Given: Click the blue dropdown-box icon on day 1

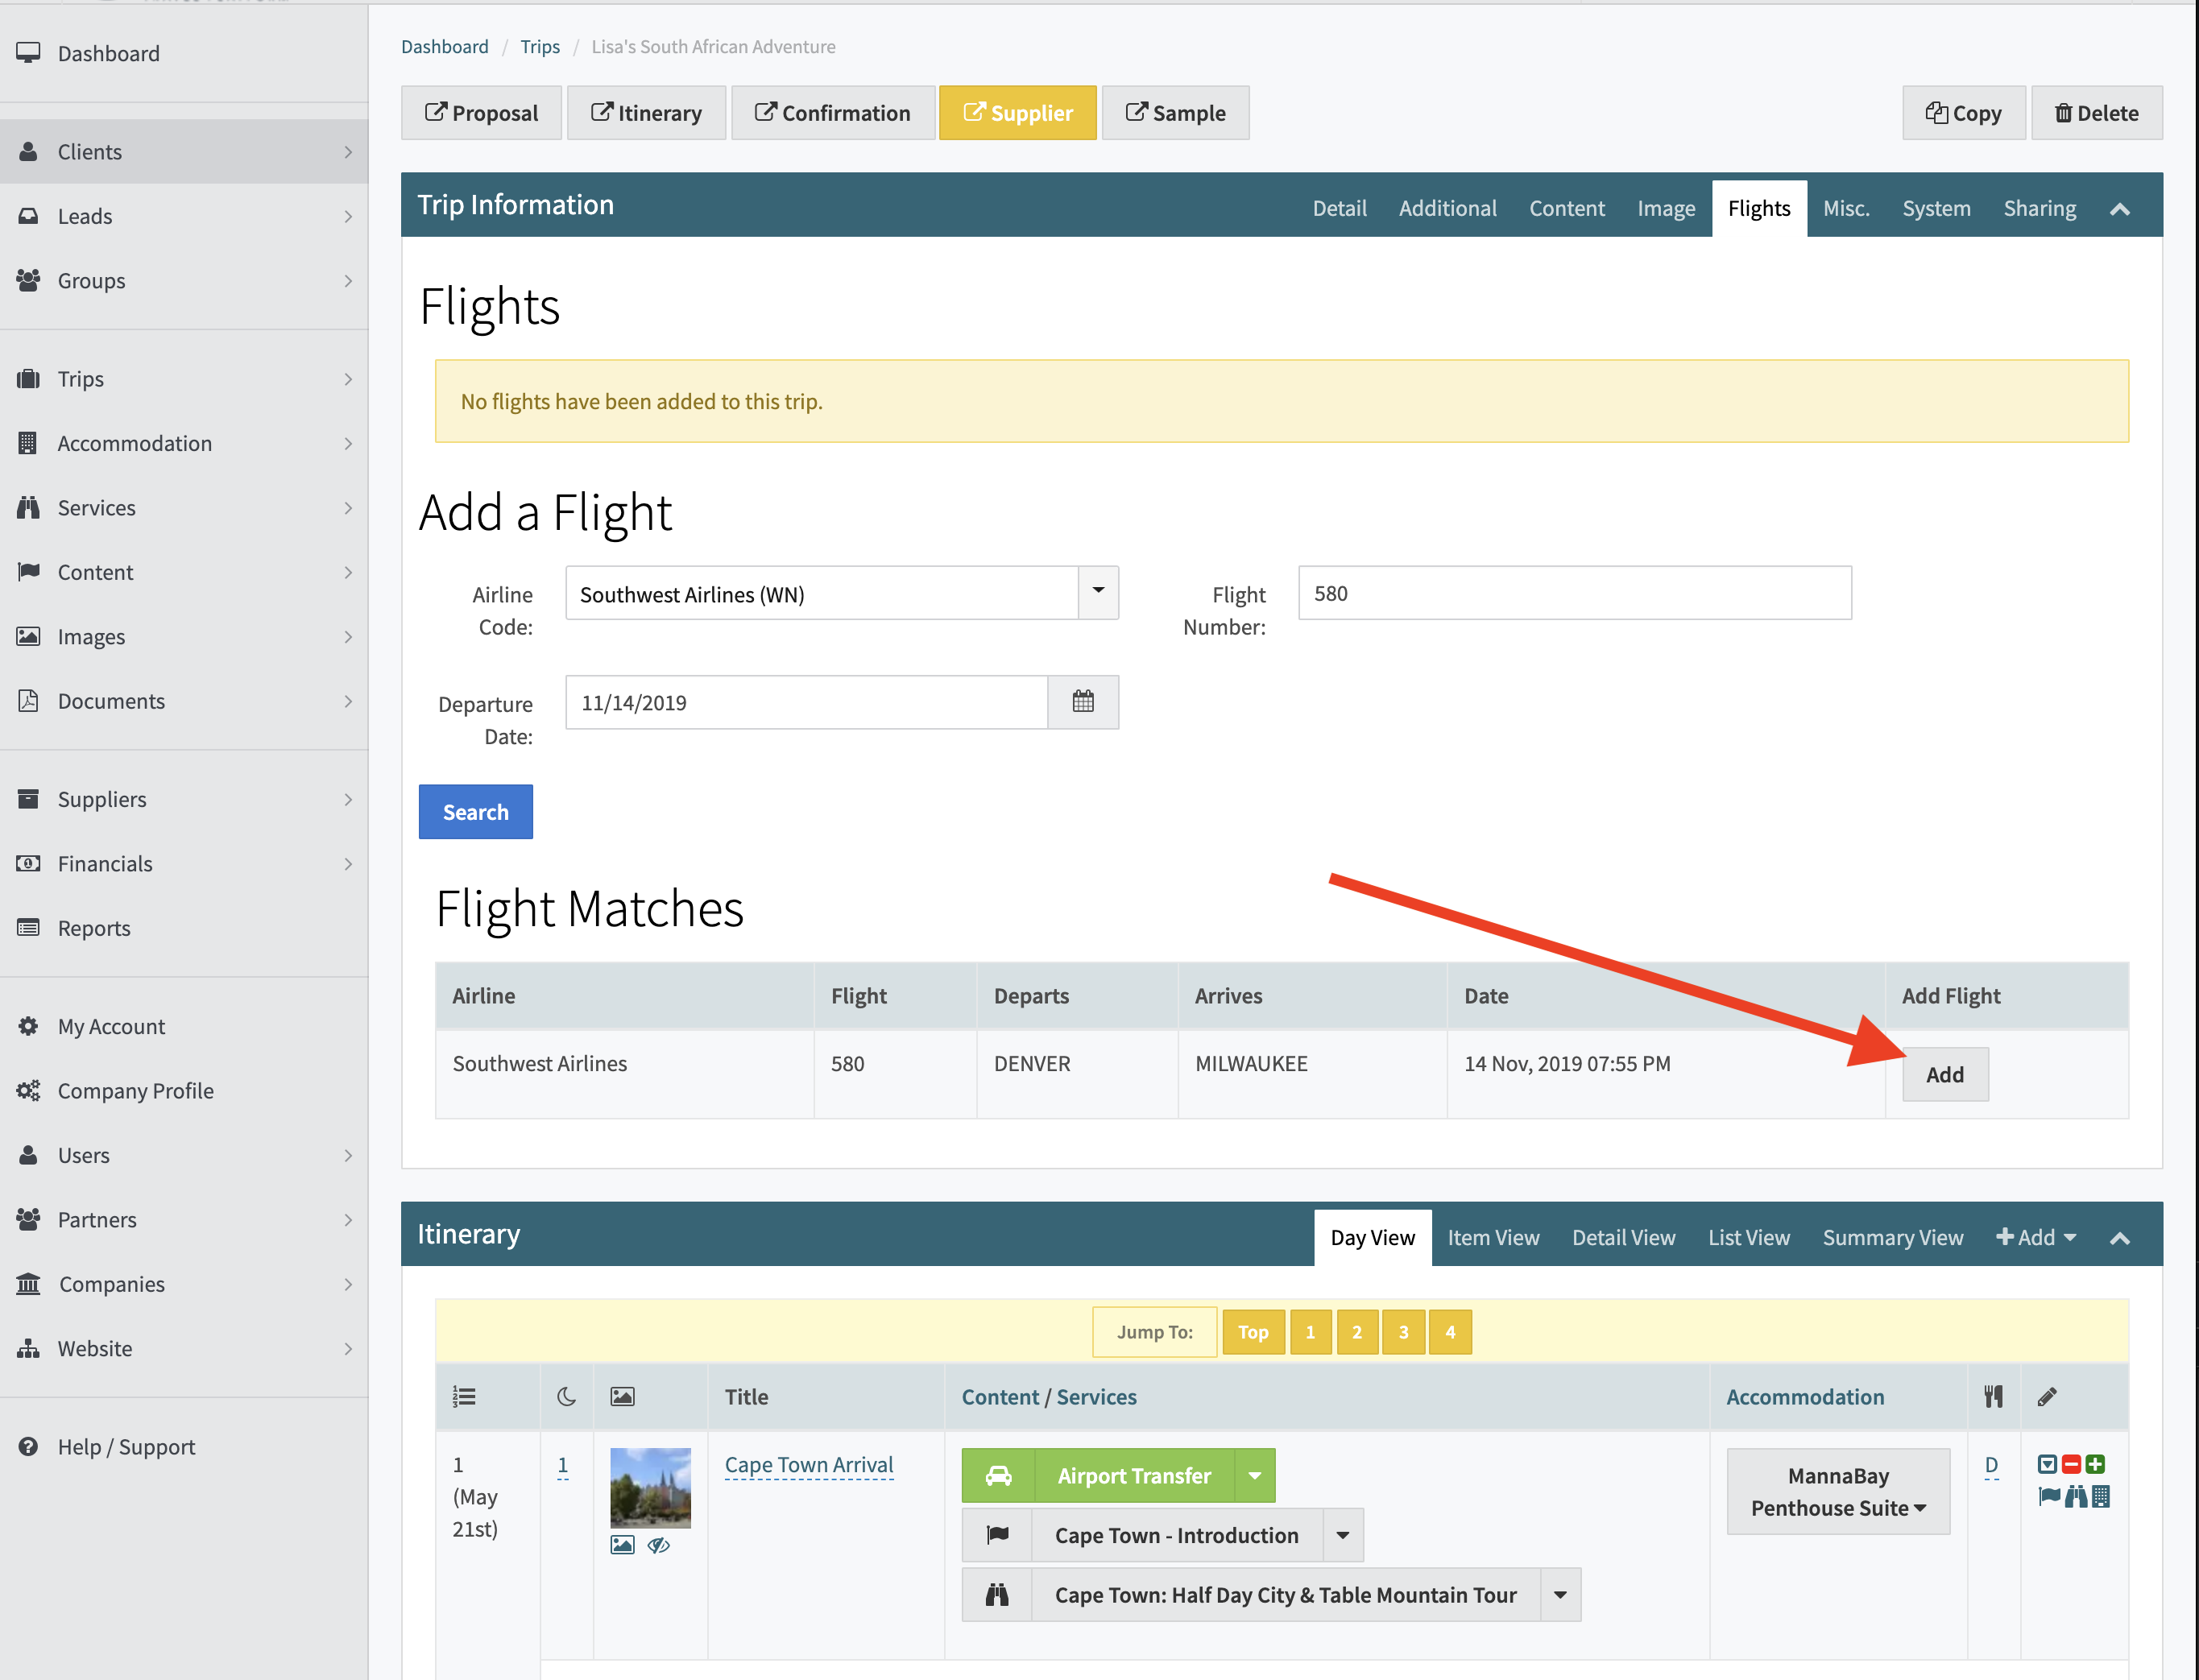Looking at the screenshot, I should pyautogui.click(x=2047, y=1464).
